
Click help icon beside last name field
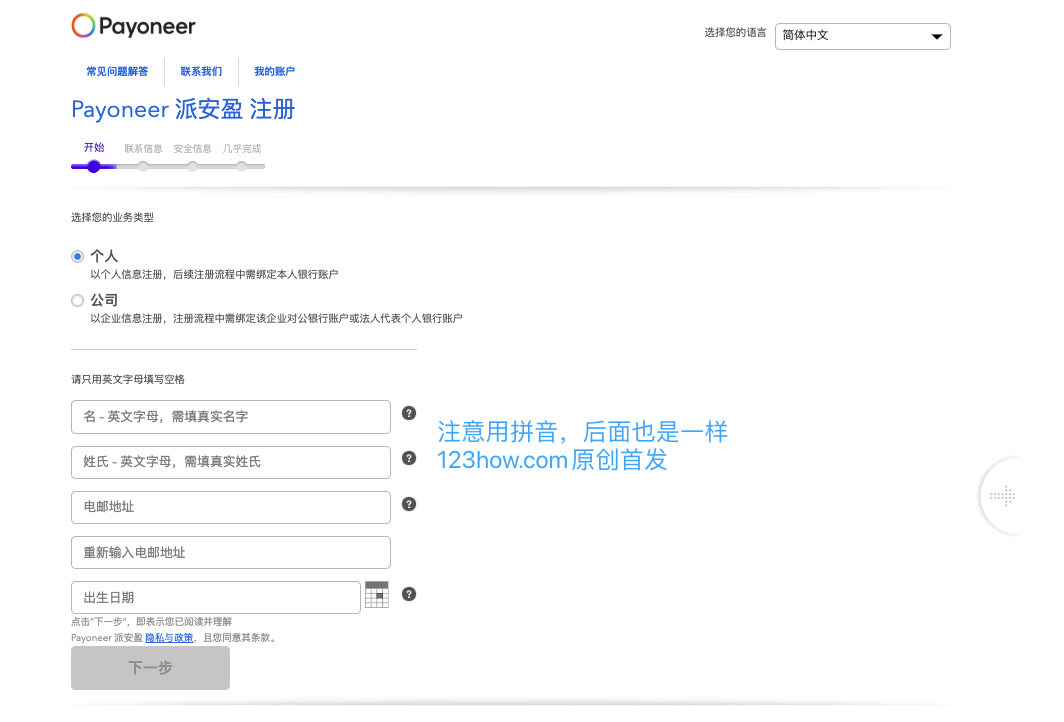409,458
